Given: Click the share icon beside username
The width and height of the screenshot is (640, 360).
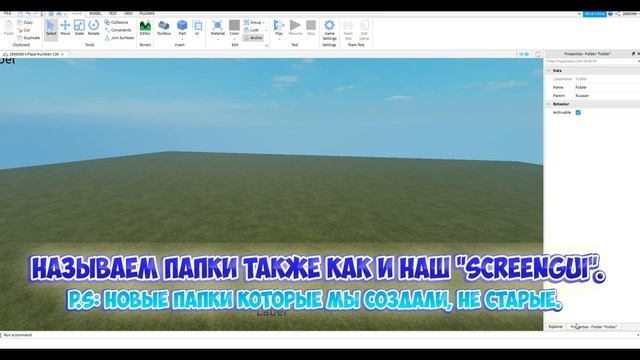Looking at the screenshot, I should click(617, 14).
